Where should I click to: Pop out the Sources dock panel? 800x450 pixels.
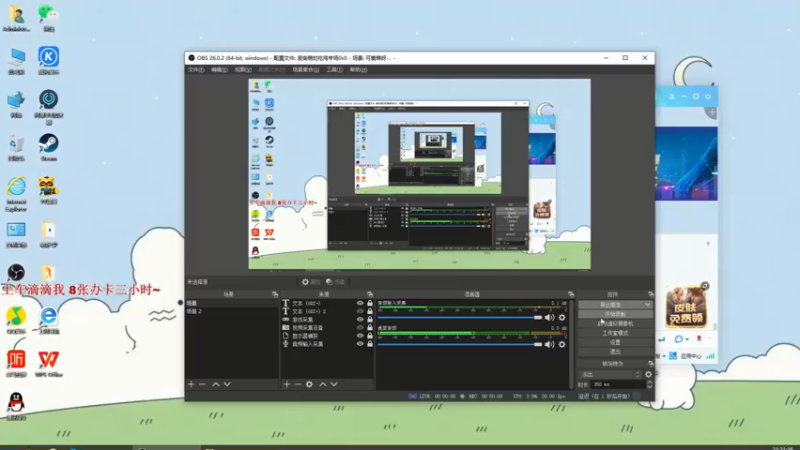tap(370, 294)
